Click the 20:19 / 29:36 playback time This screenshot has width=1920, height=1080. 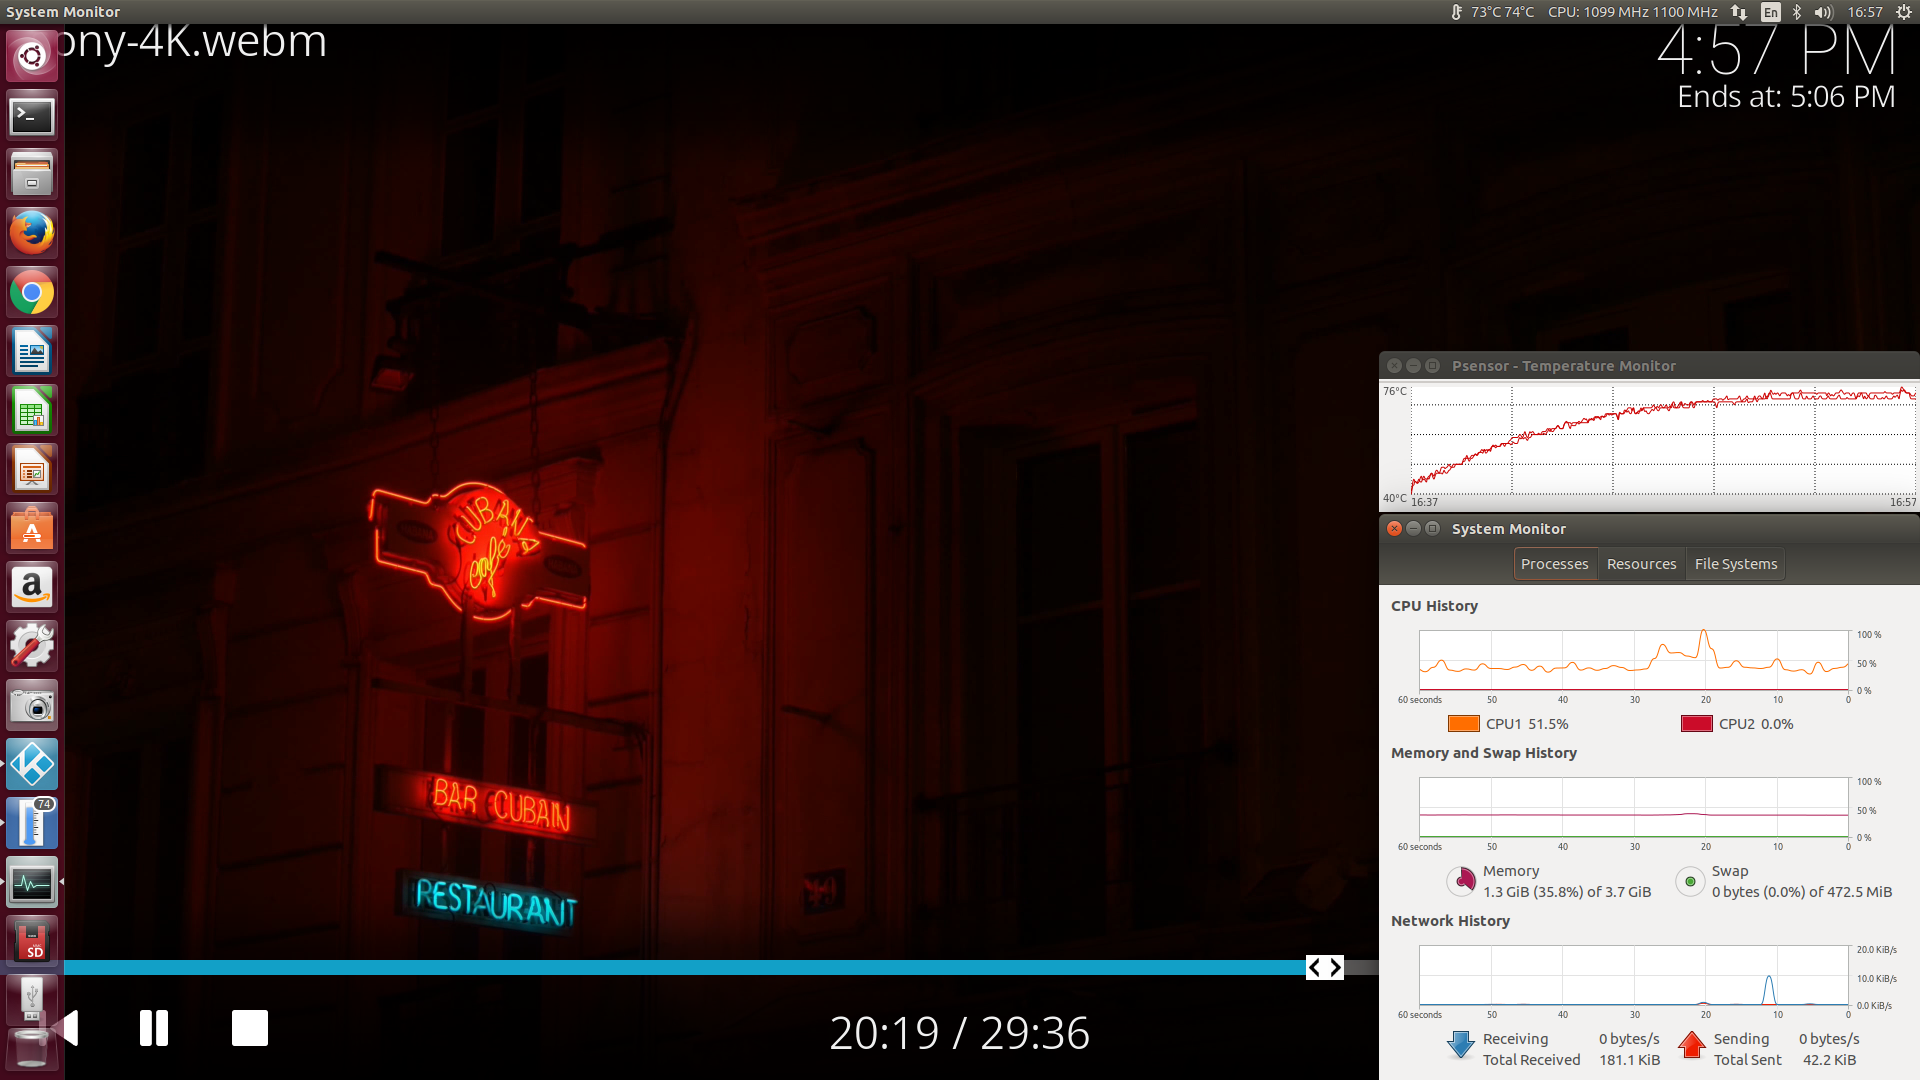pyautogui.click(x=960, y=1033)
